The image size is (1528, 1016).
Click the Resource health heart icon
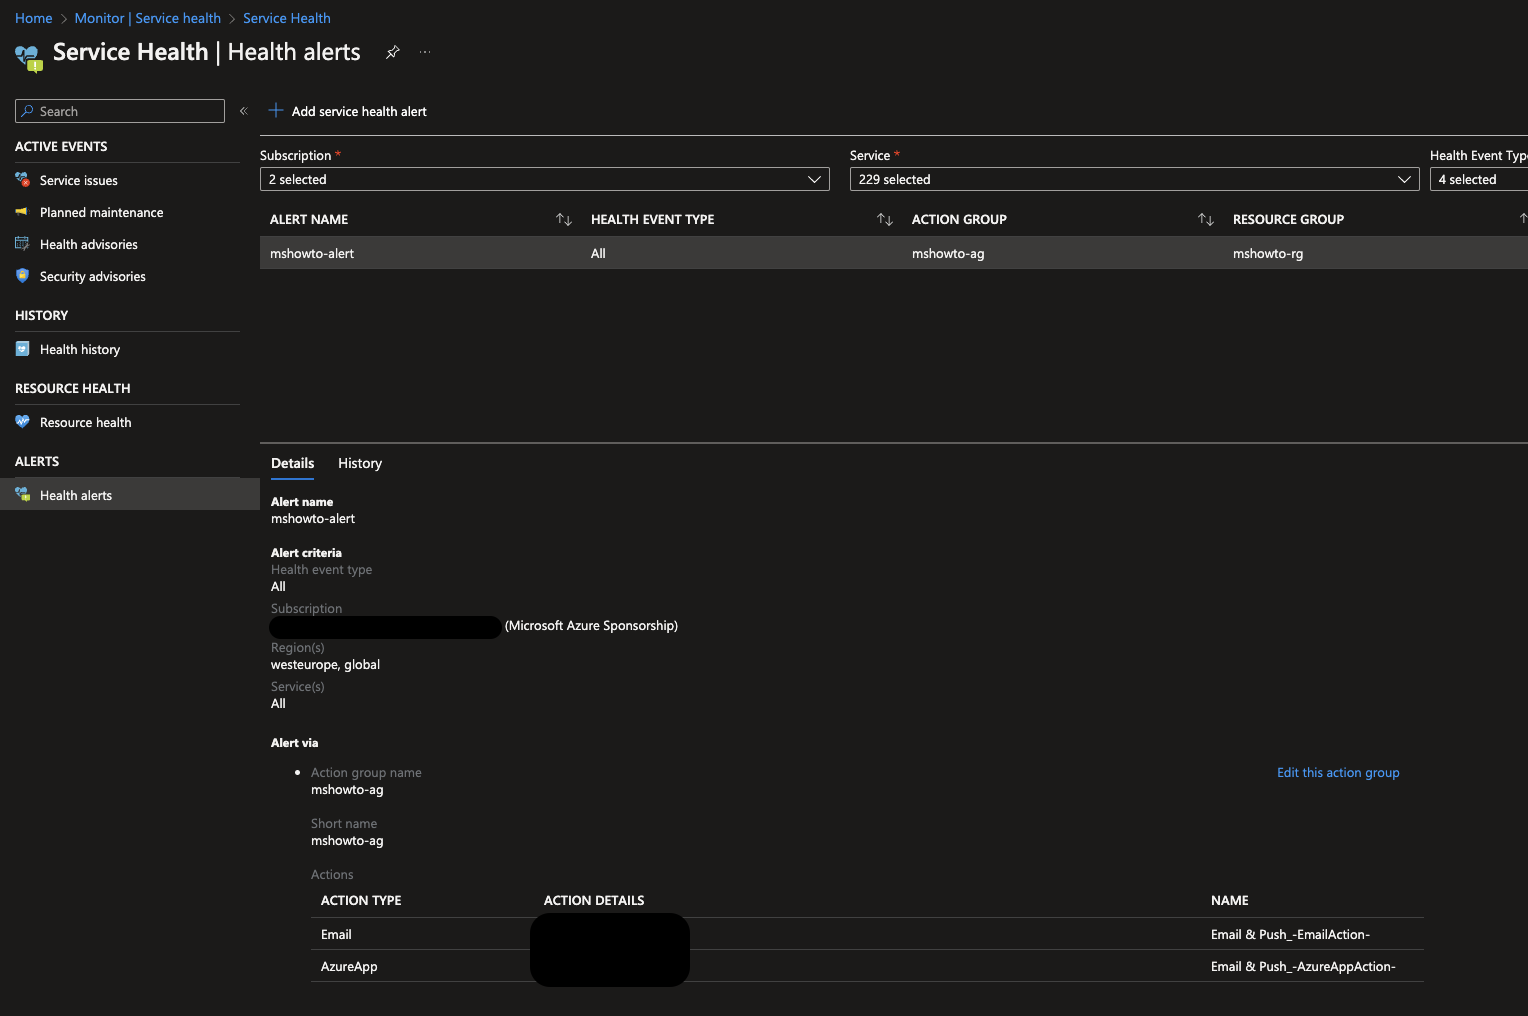pyautogui.click(x=22, y=422)
